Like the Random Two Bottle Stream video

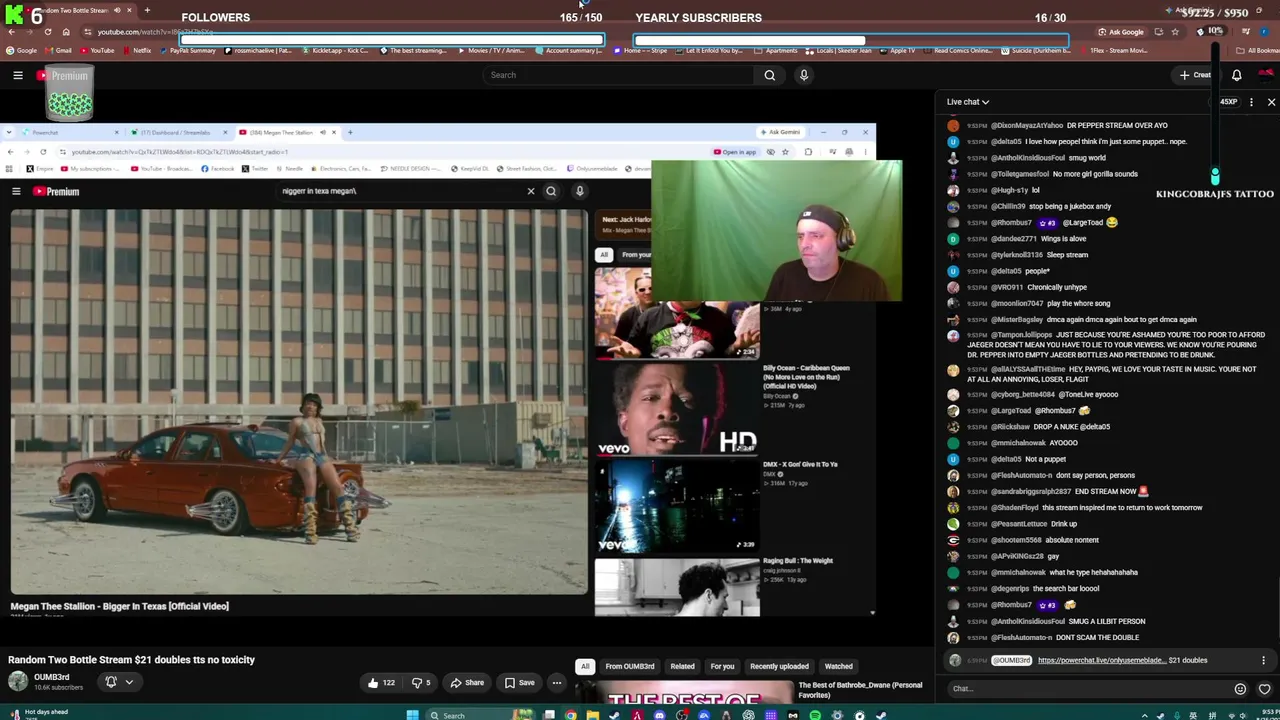(381, 683)
